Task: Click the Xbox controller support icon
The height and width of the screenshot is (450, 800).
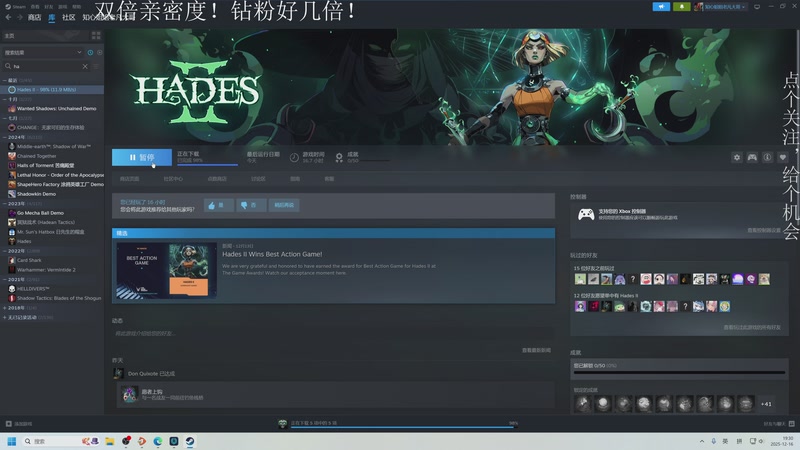Action: click(x=586, y=214)
